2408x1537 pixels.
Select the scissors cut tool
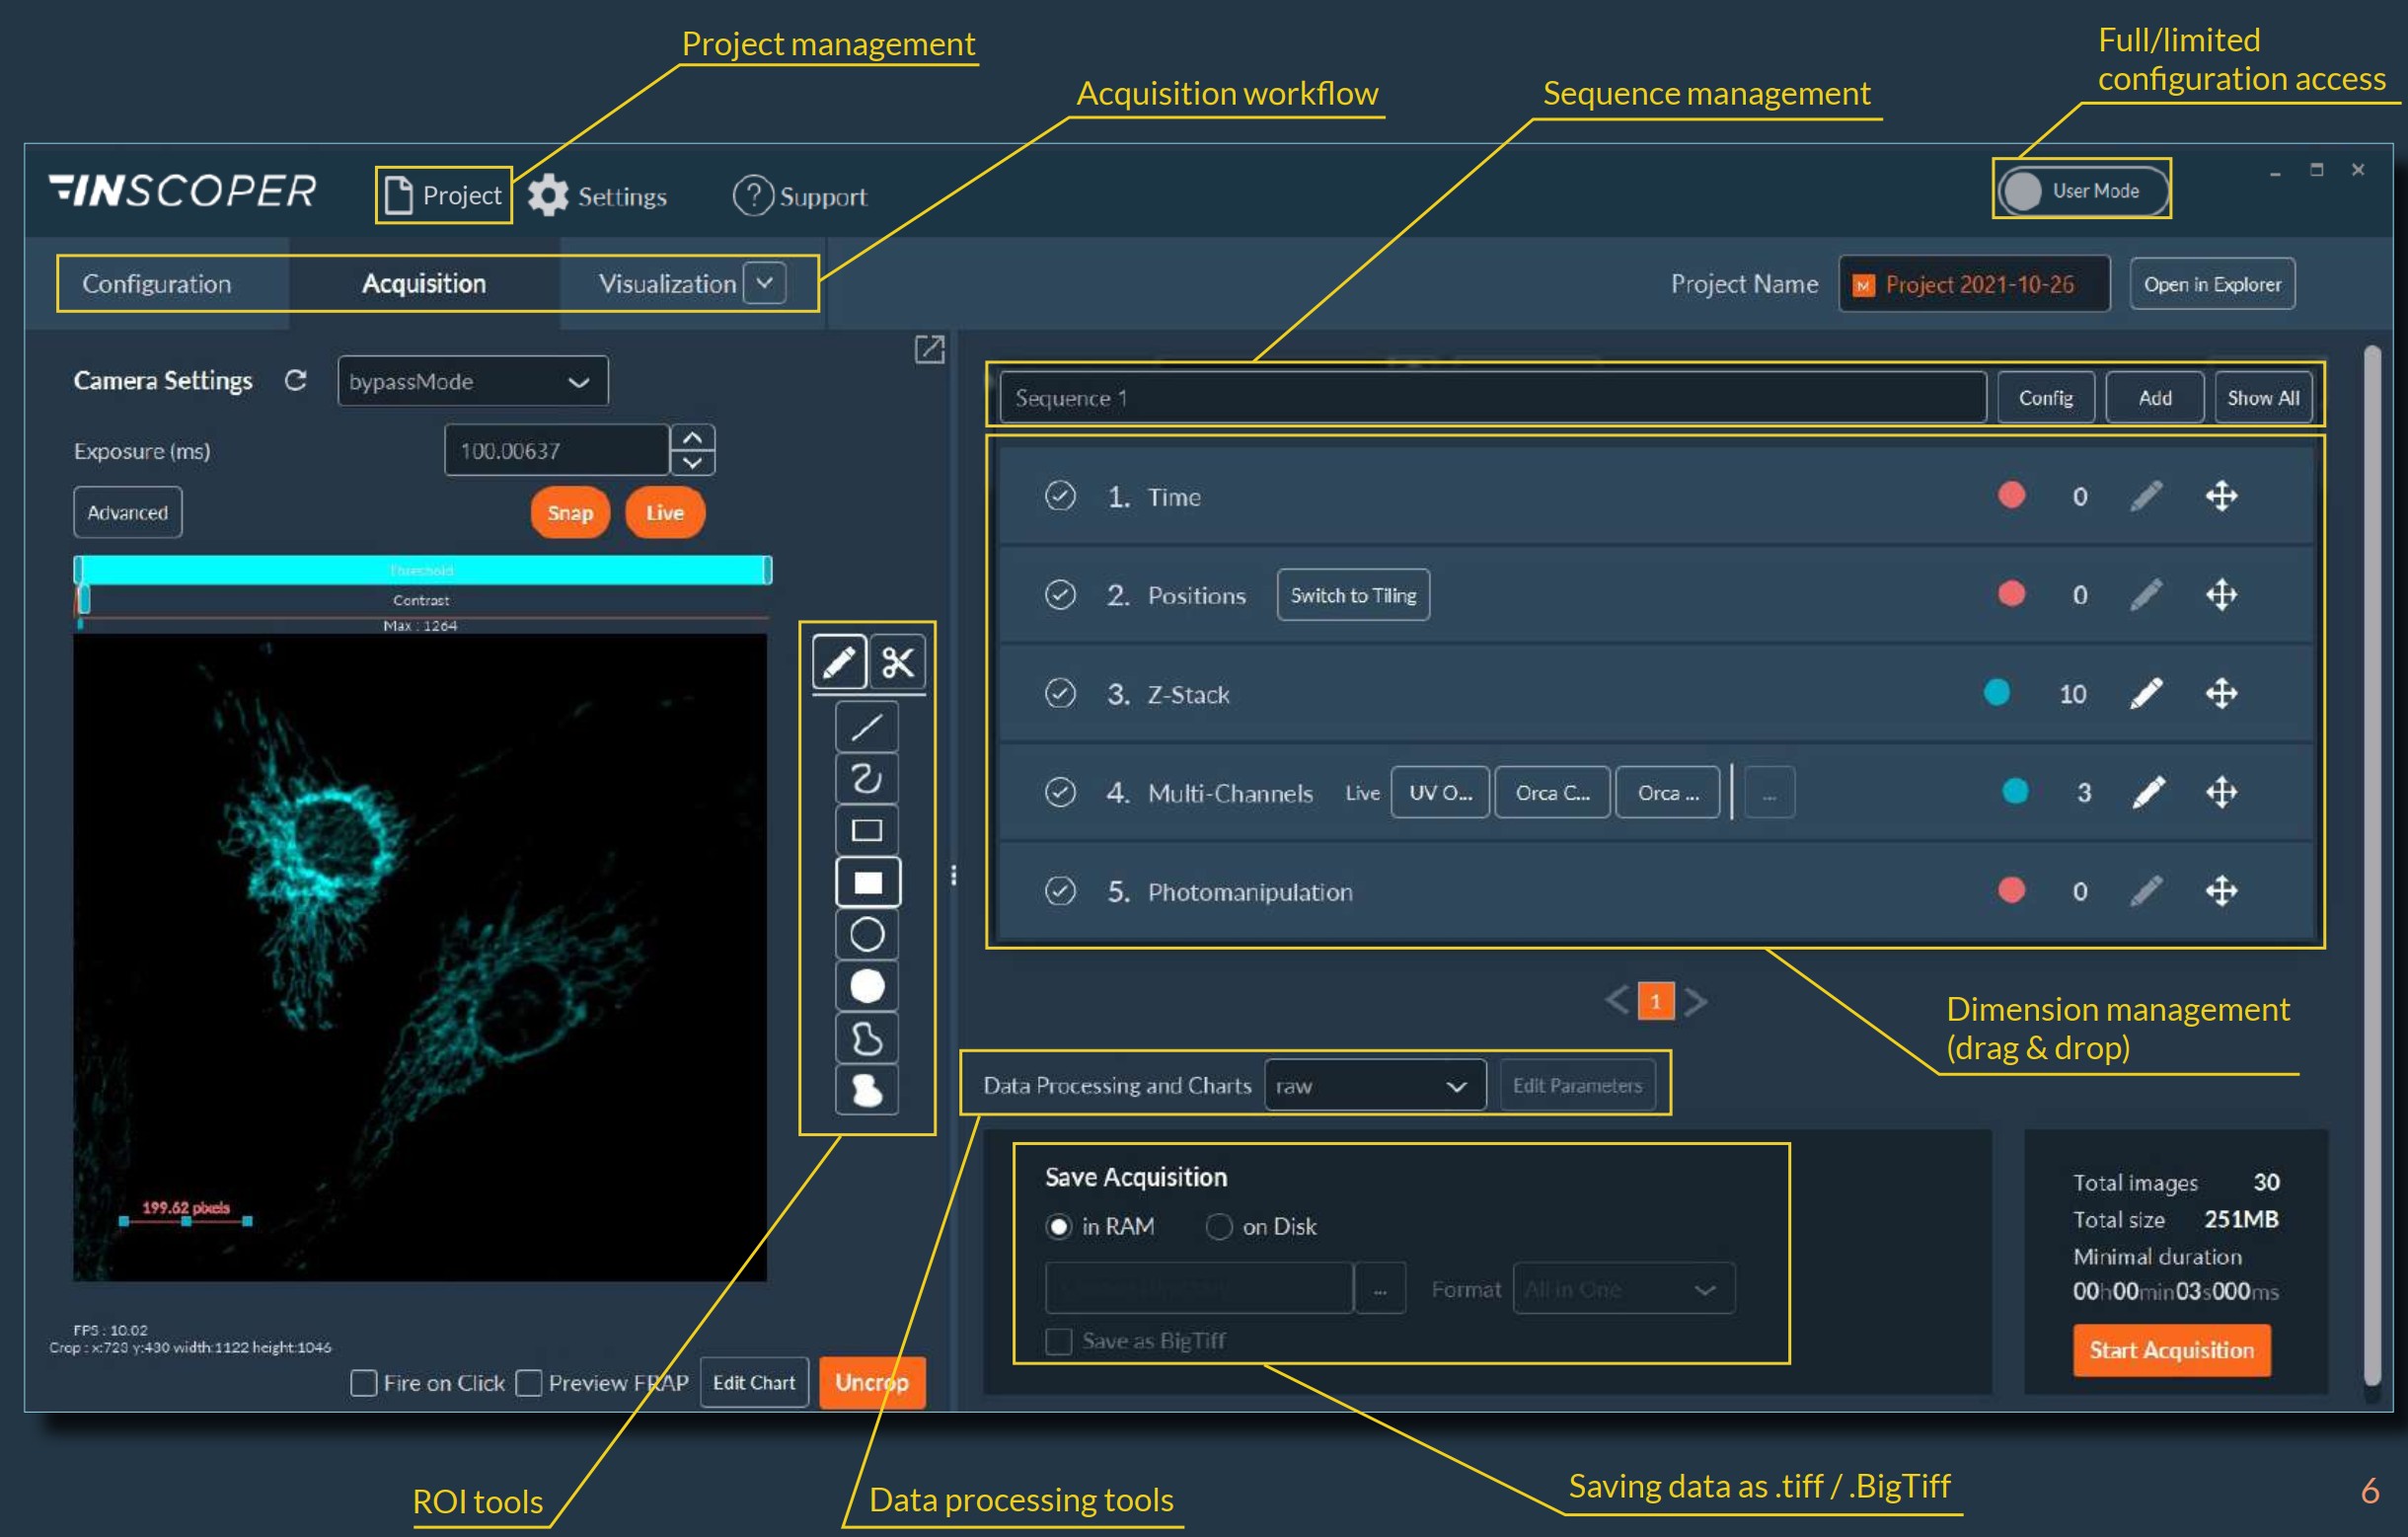897,662
